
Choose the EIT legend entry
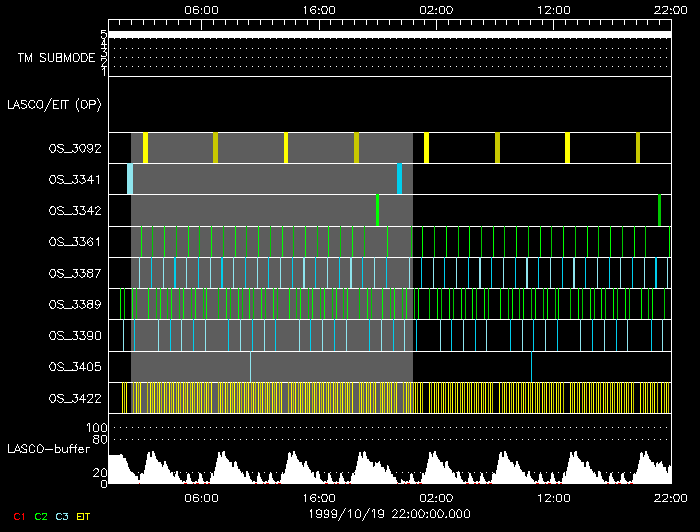83,516
